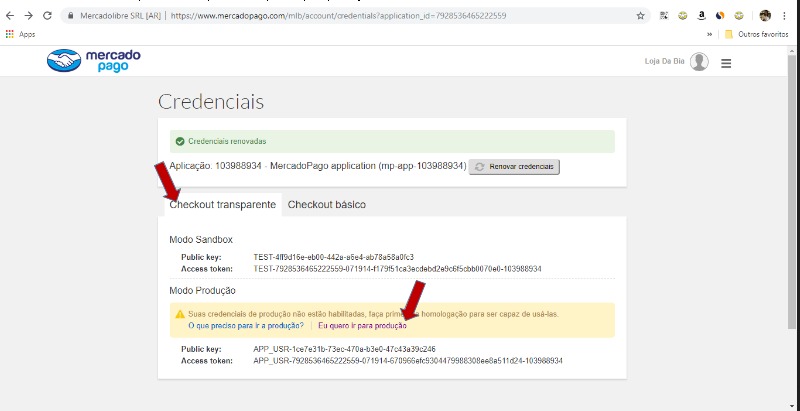Viewport: 800px width, 411px height.
Task: Click green extension icon beside profile avatar
Action: (738, 16)
